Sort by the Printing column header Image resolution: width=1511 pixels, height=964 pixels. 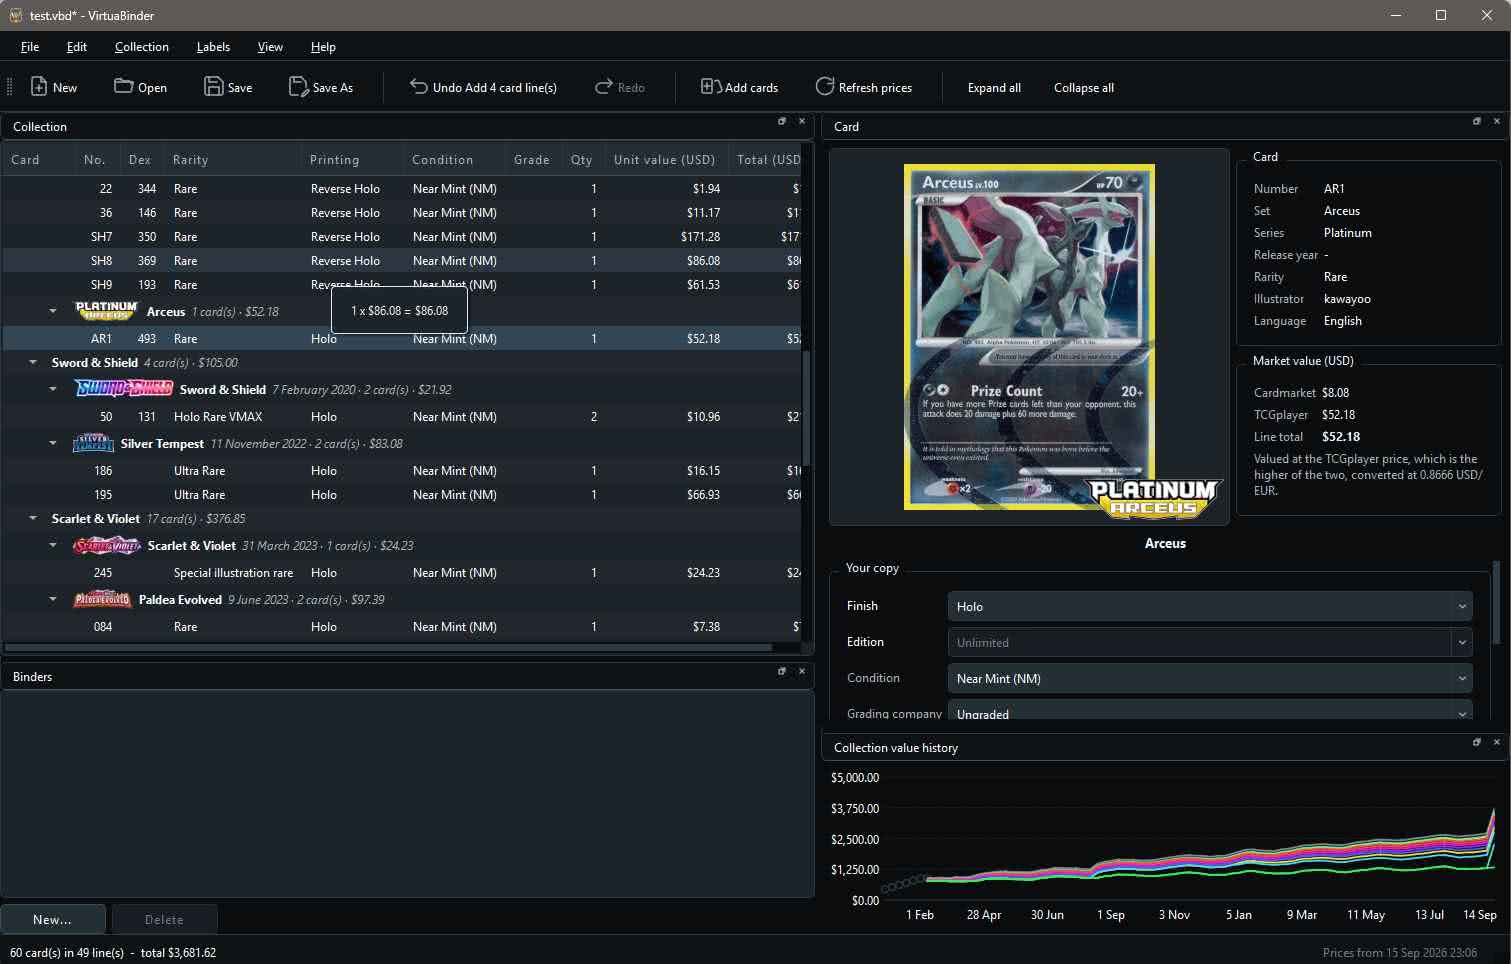pyautogui.click(x=351, y=160)
